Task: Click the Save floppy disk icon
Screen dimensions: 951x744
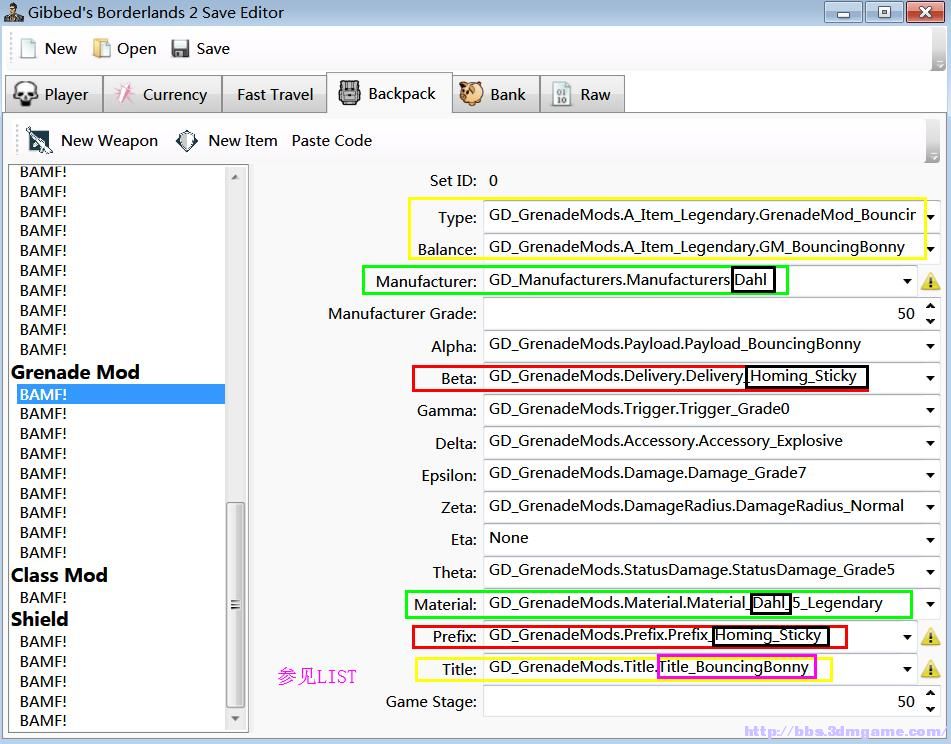Action: click(180, 49)
